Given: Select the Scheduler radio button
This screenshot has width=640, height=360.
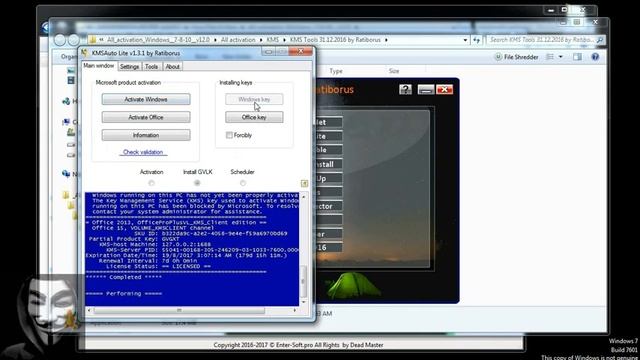Looking at the screenshot, I should click(x=243, y=183).
